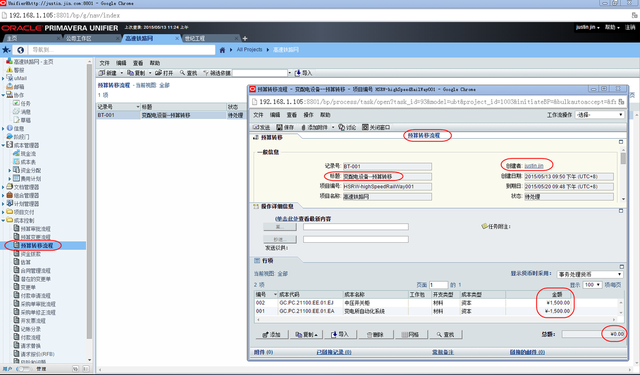Click 新建 new button in log toolbar
Screen dimensions: 640x375
coord(108,73)
